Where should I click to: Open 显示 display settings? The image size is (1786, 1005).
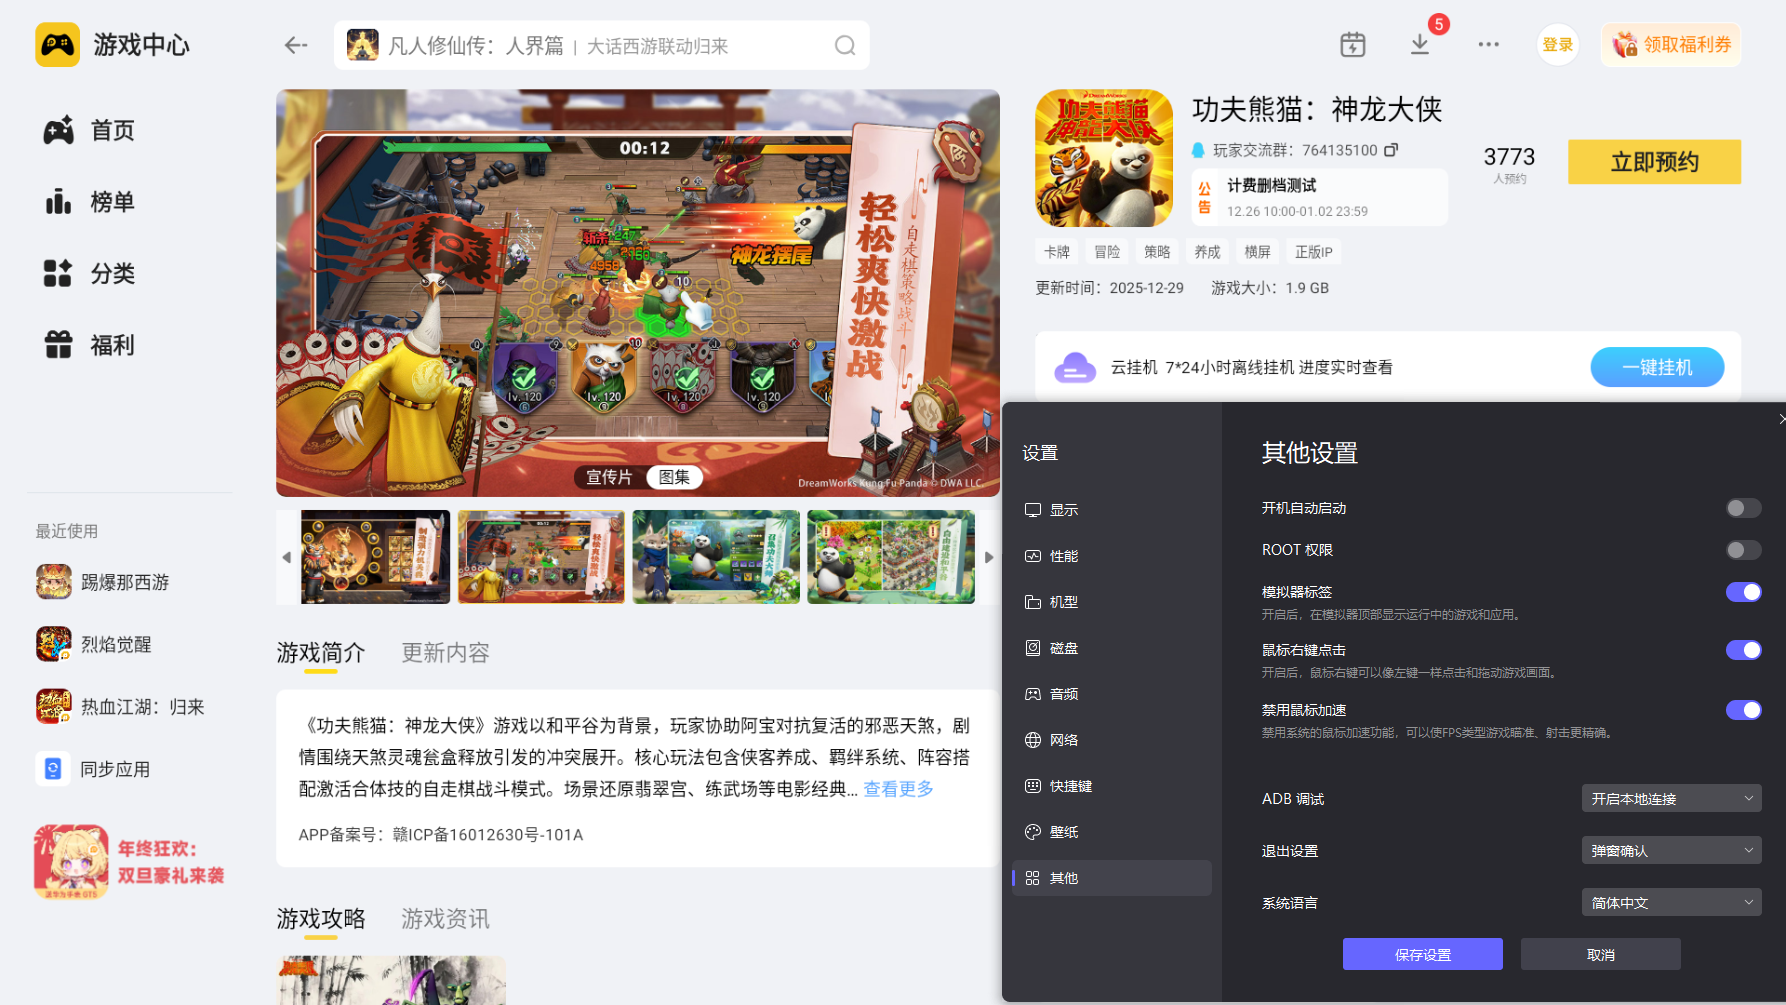coord(1112,510)
